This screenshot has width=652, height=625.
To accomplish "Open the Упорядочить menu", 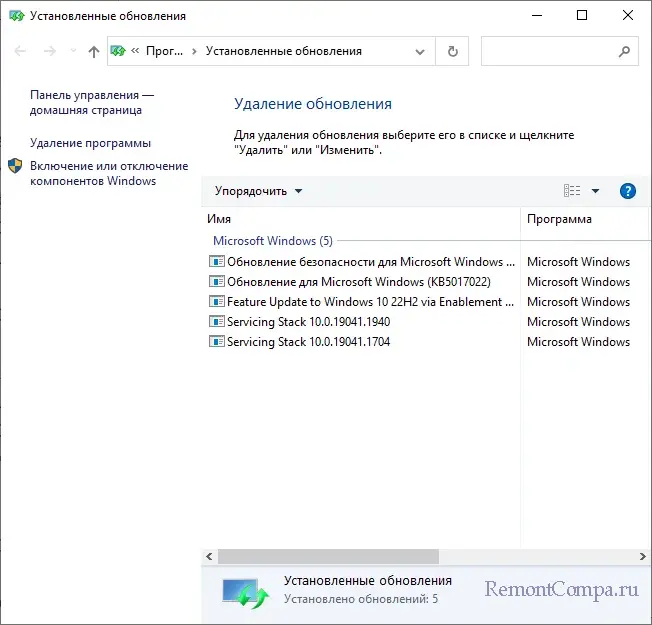I will [258, 191].
